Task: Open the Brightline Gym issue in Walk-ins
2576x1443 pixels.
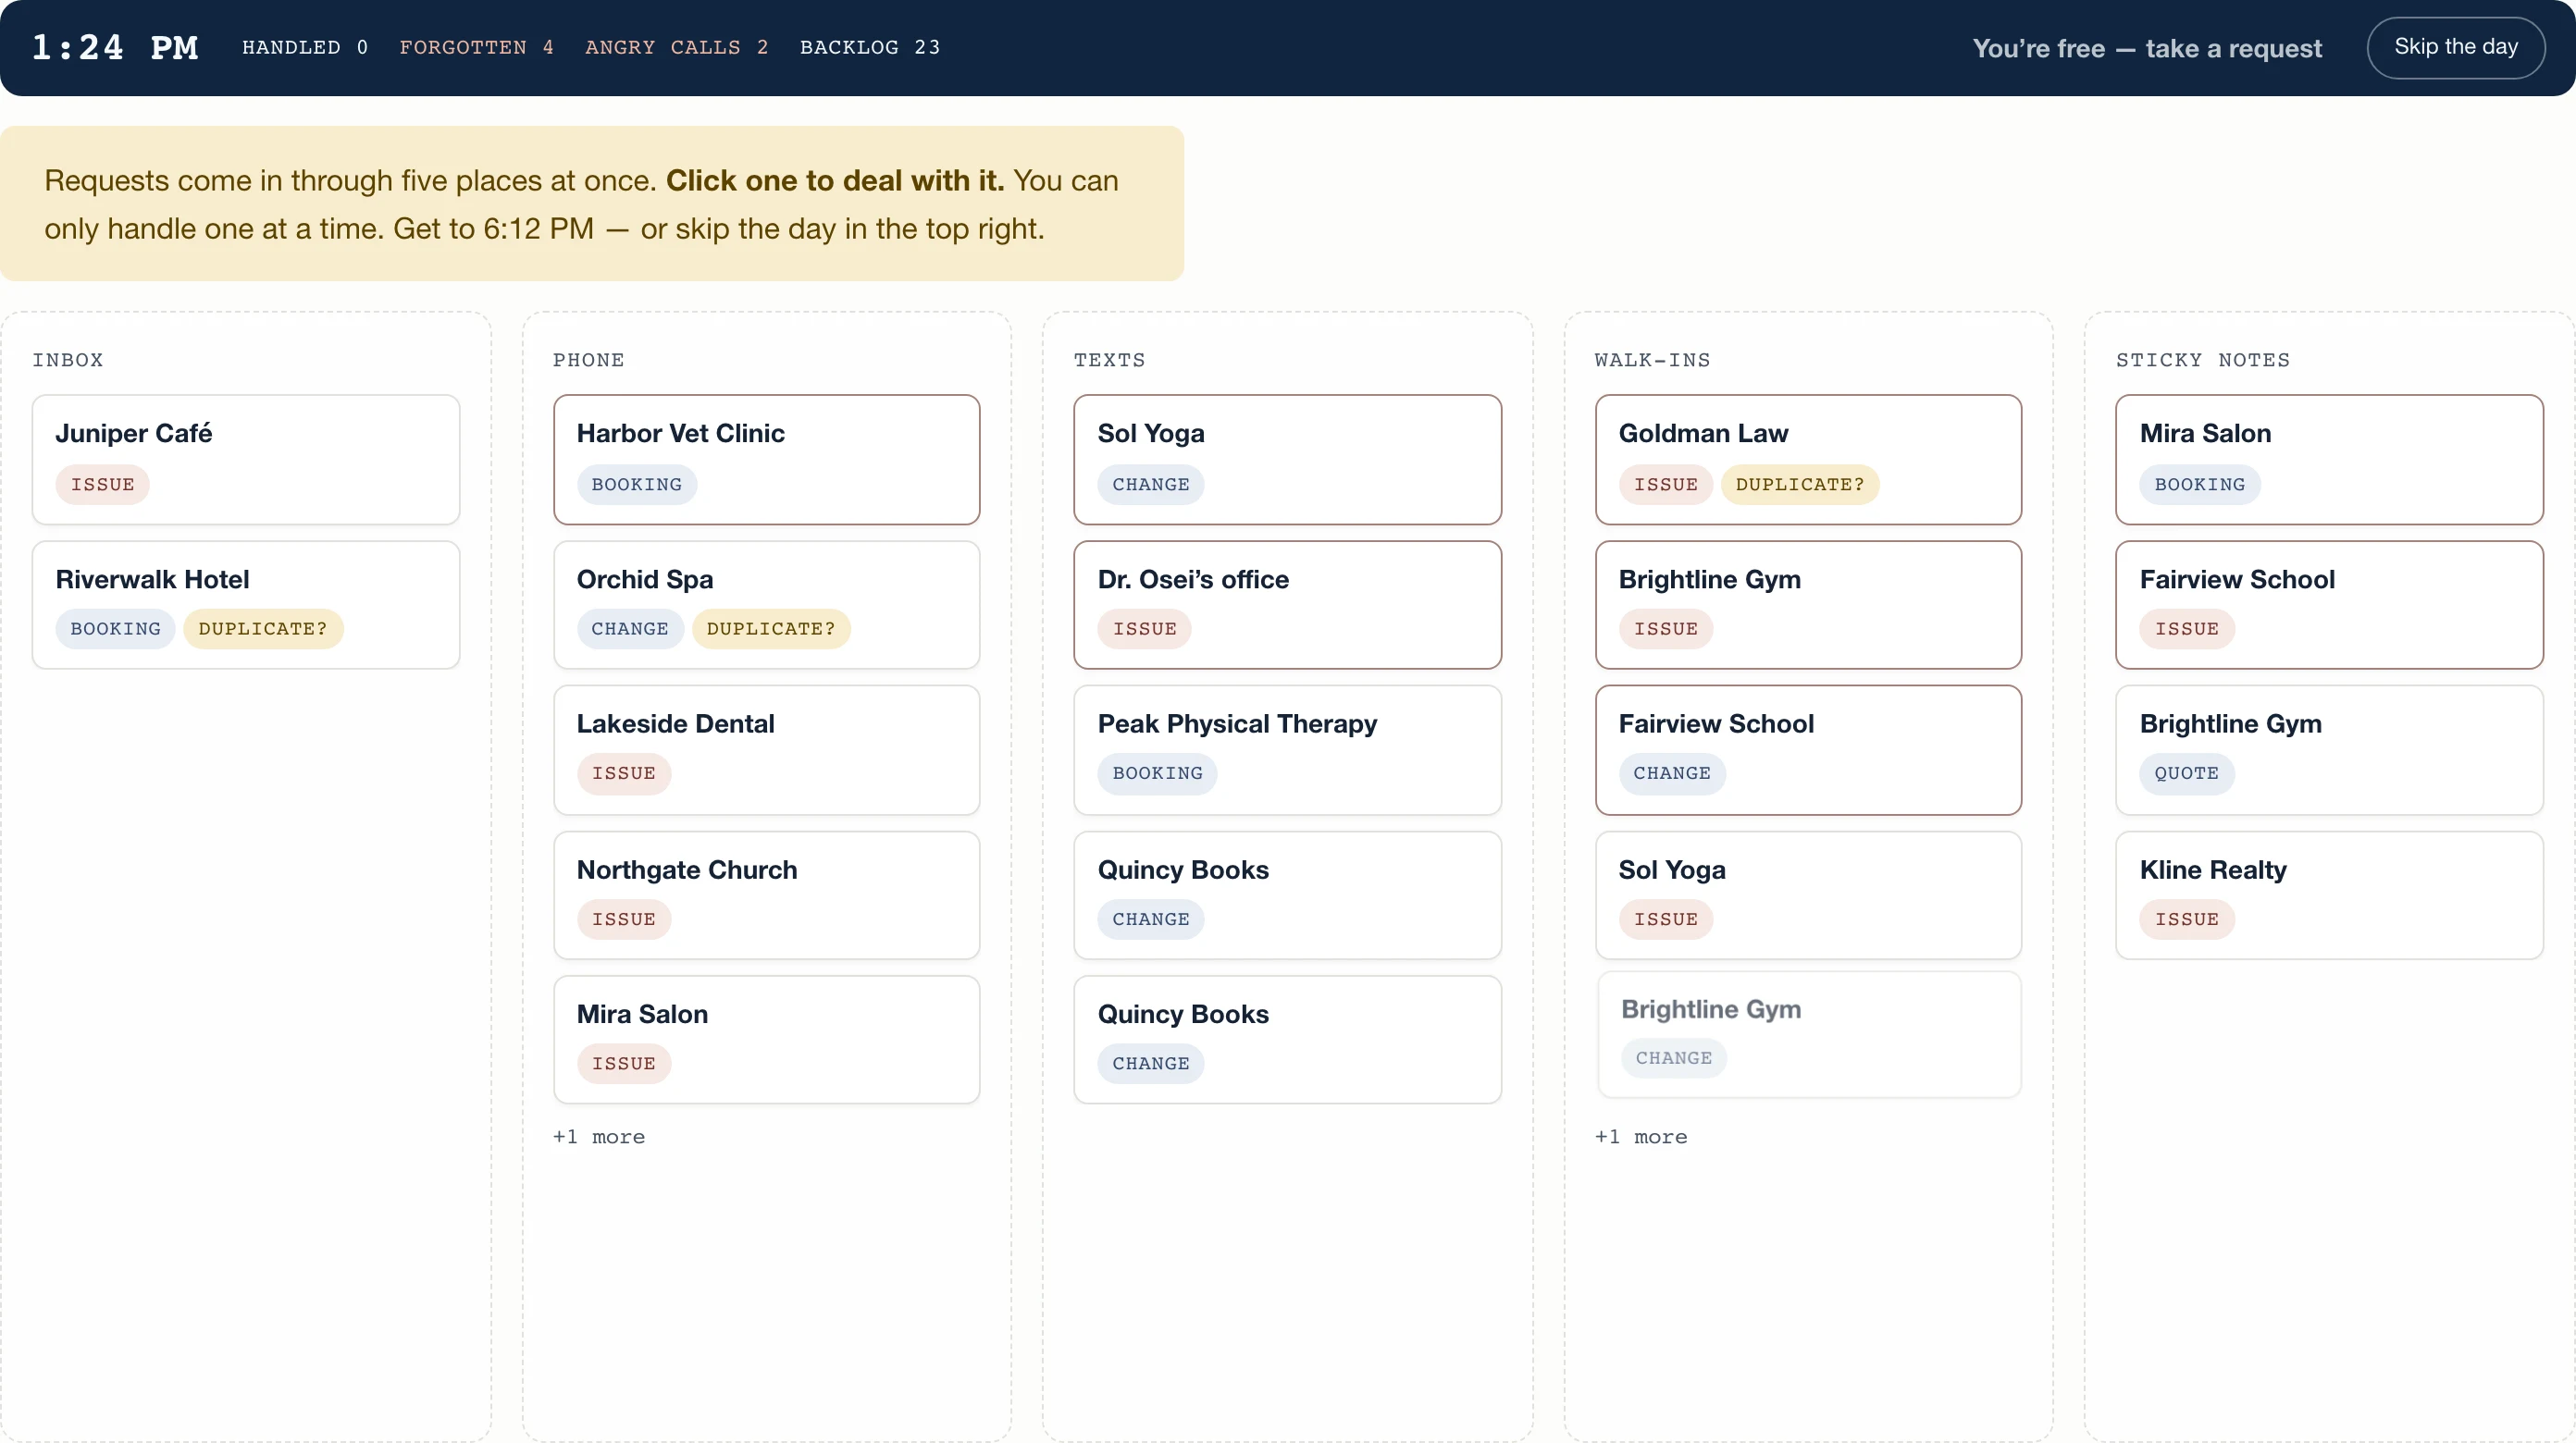Action: 1808,604
